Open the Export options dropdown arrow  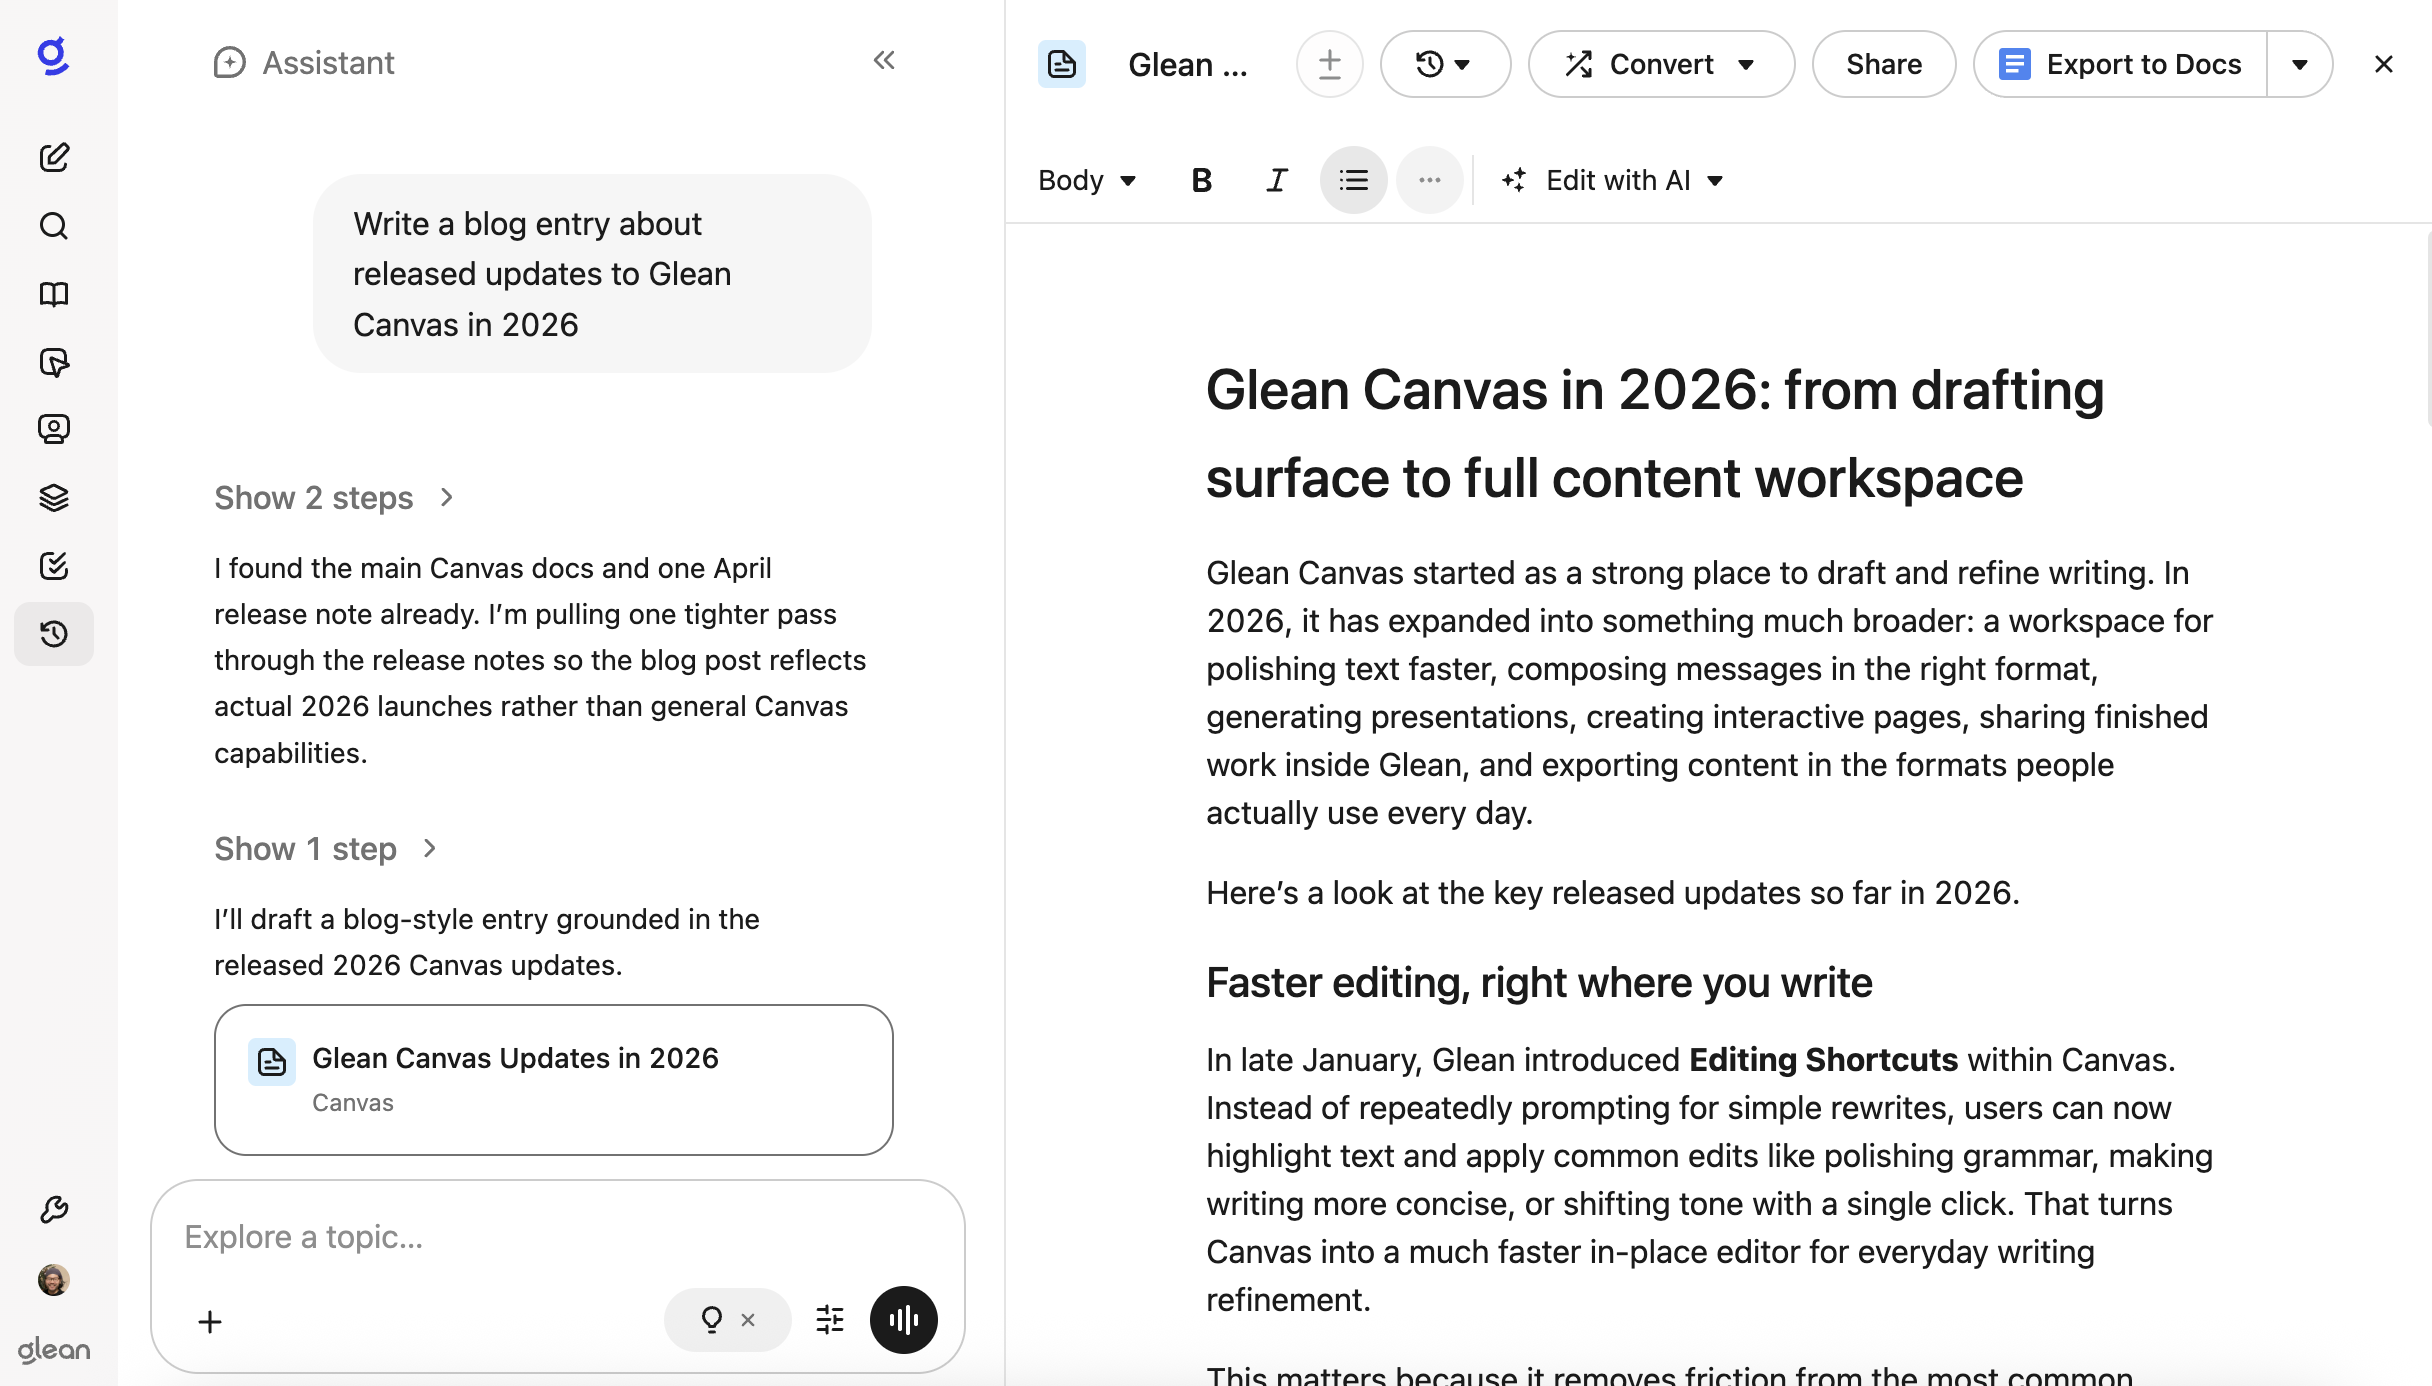coord(2300,65)
